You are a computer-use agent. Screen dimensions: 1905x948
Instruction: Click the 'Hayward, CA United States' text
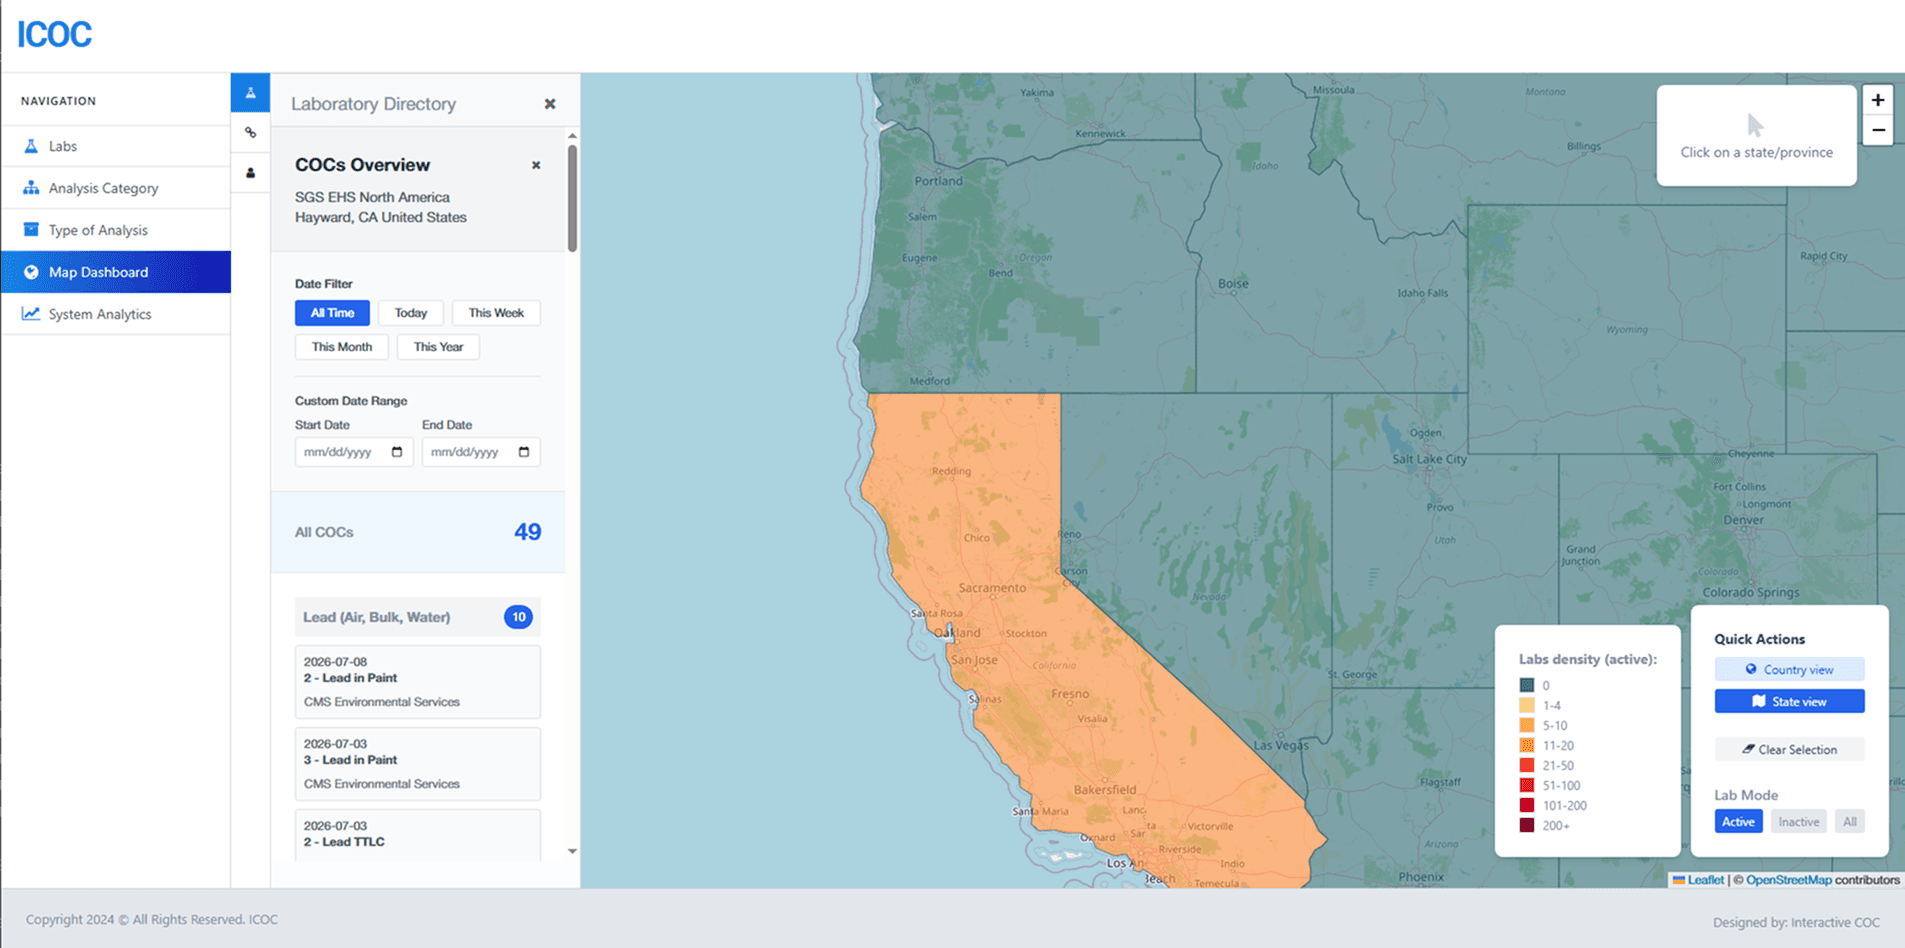(380, 217)
